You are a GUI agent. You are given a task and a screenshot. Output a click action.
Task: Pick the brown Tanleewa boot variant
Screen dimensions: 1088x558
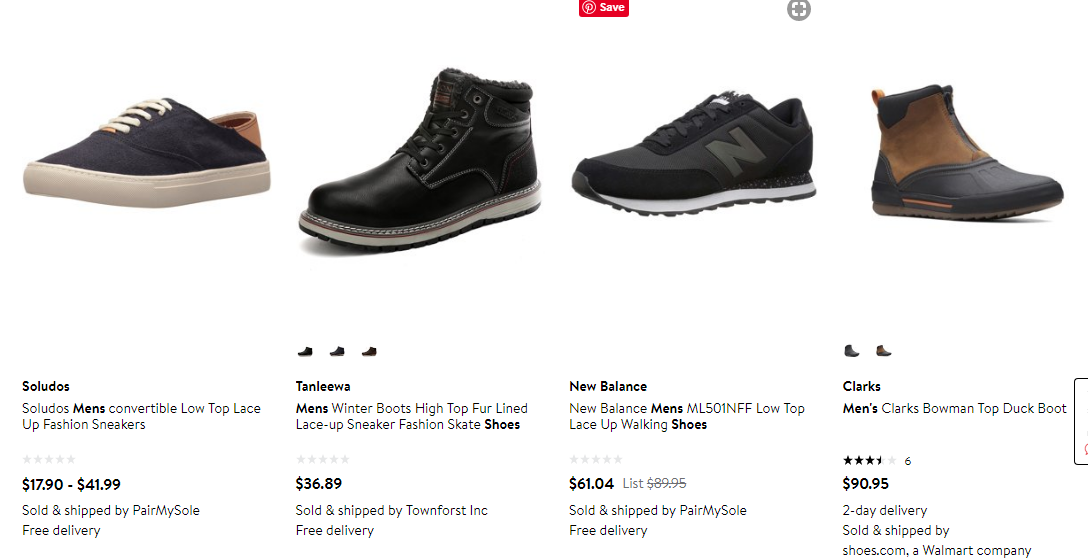(x=369, y=352)
